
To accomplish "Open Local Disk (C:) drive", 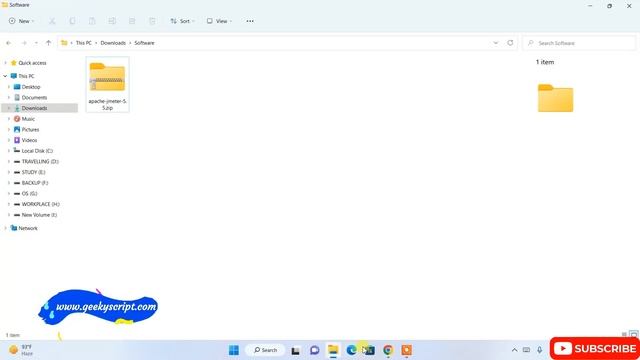I will point(37,151).
